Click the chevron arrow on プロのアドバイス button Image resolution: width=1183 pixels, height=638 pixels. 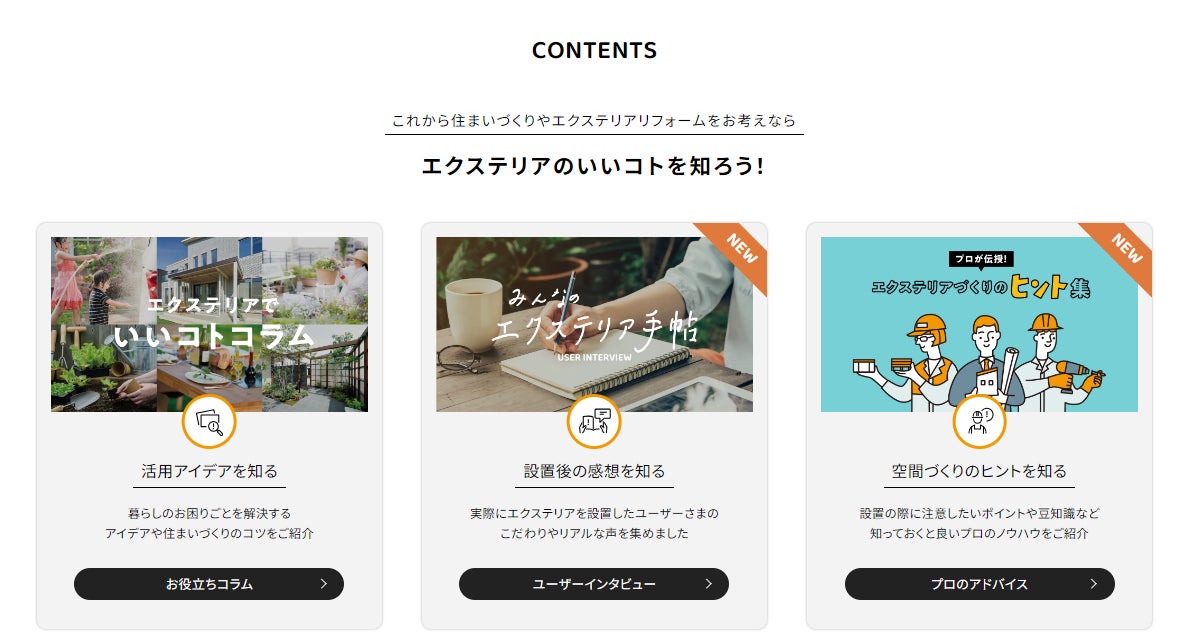[1094, 584]
